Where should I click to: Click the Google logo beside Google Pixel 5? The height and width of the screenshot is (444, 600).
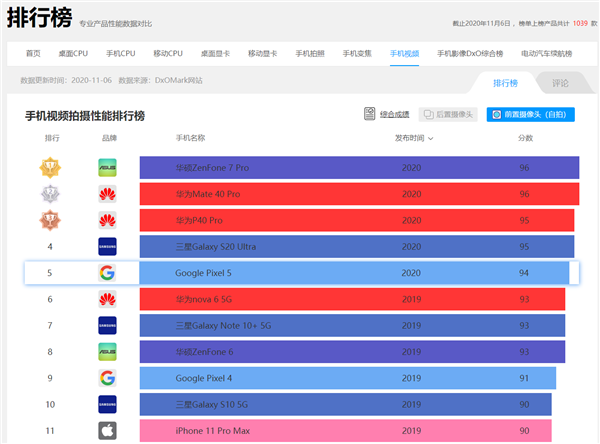[x=107, y=273]
